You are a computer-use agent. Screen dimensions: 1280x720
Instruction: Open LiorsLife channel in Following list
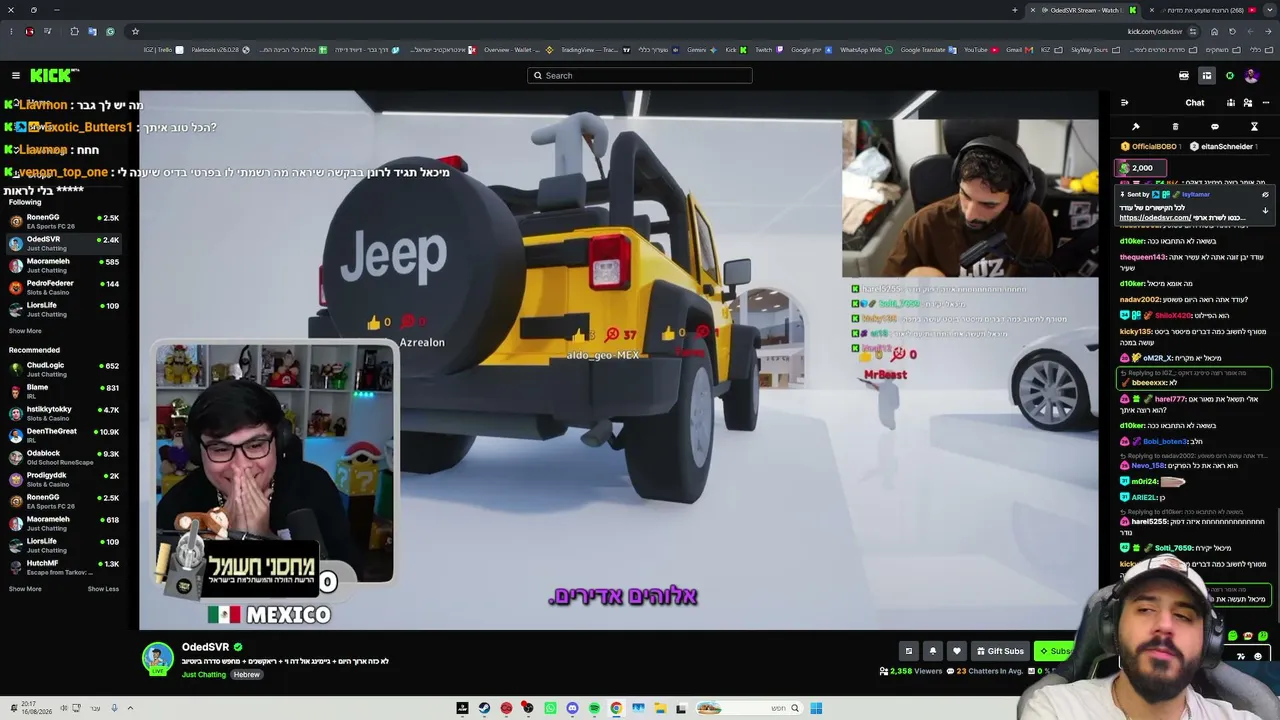64,309
